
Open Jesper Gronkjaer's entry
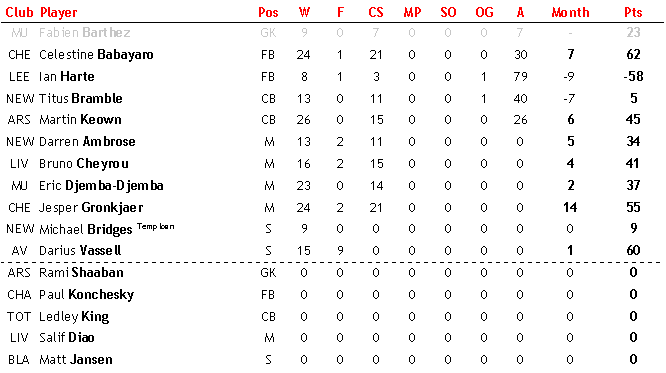tap(91, 208)
